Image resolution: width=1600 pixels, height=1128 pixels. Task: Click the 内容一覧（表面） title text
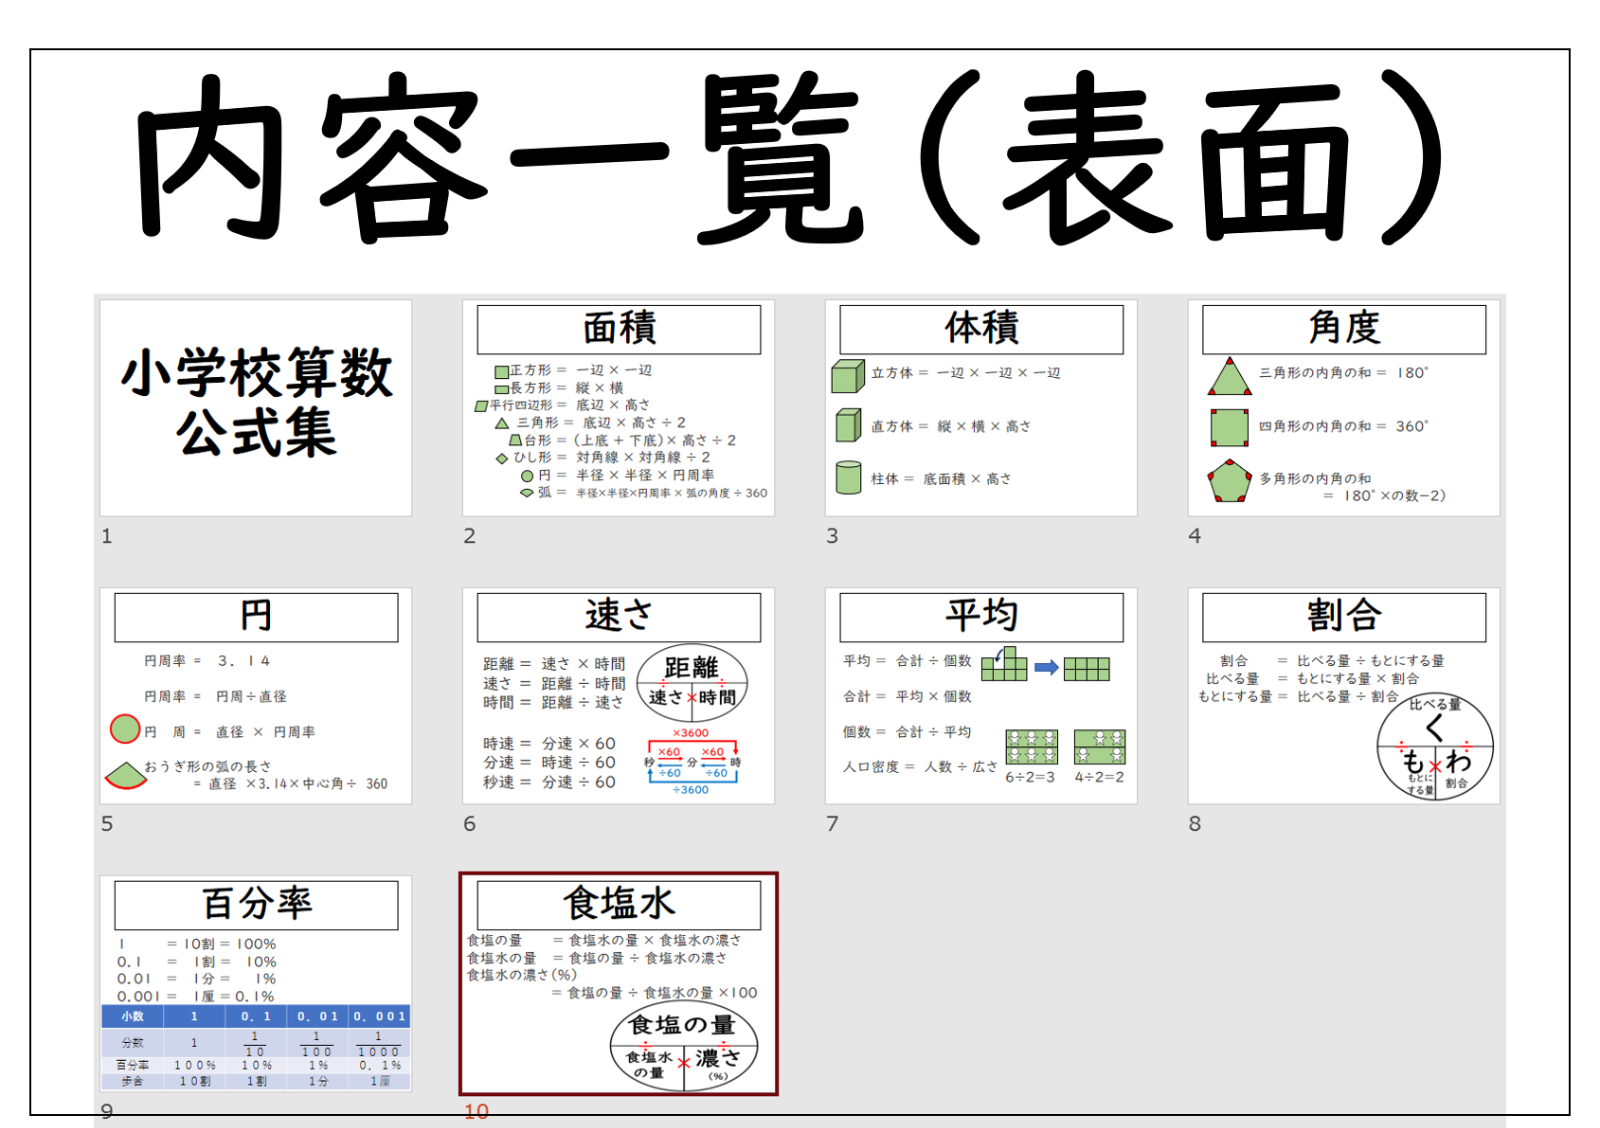(x=790, y=160)
